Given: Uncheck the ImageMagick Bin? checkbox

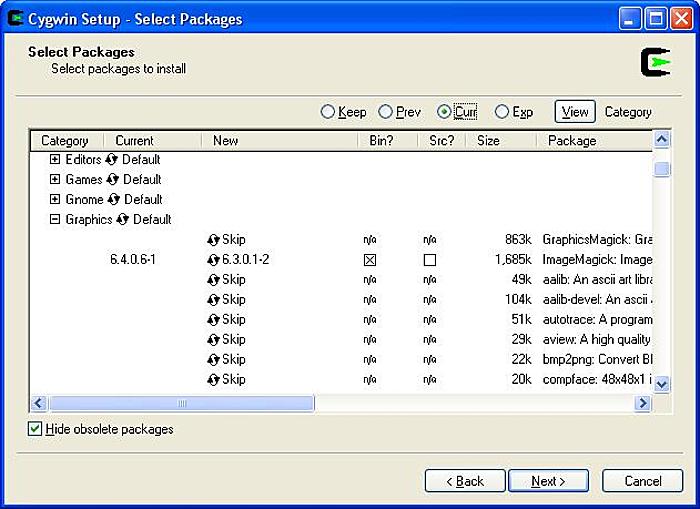Looking at the screenshot, I should (370, 260).
